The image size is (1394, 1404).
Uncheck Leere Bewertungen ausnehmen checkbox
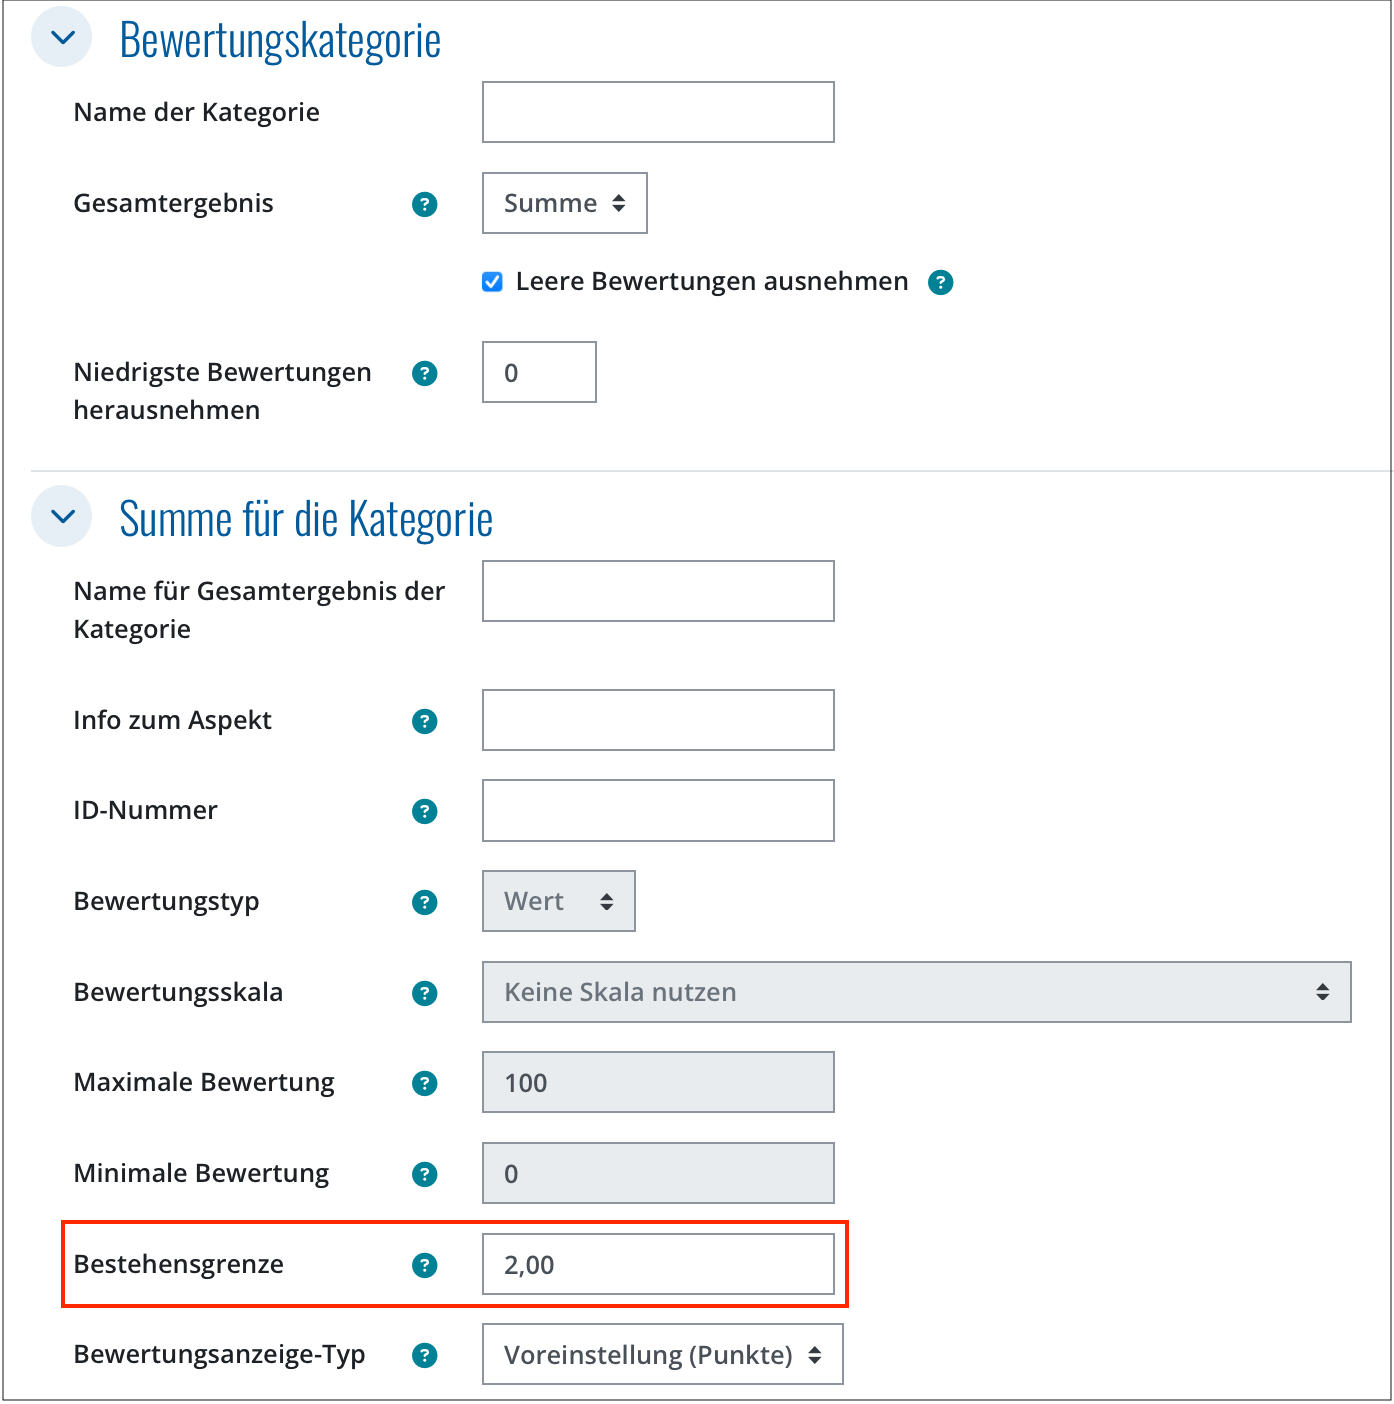click(x=492, y=282)
